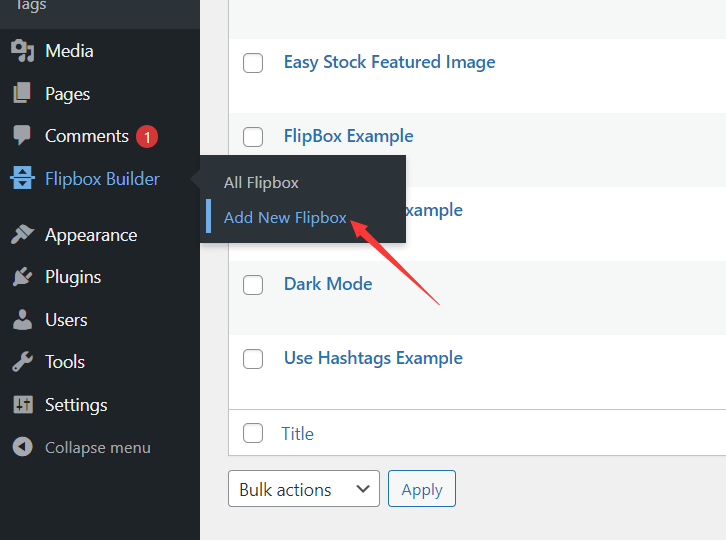Image resolution: width=726 pixels, height=540 pixels.
Task: Click the Media icon in sidebar
Action: coord(22,51)
